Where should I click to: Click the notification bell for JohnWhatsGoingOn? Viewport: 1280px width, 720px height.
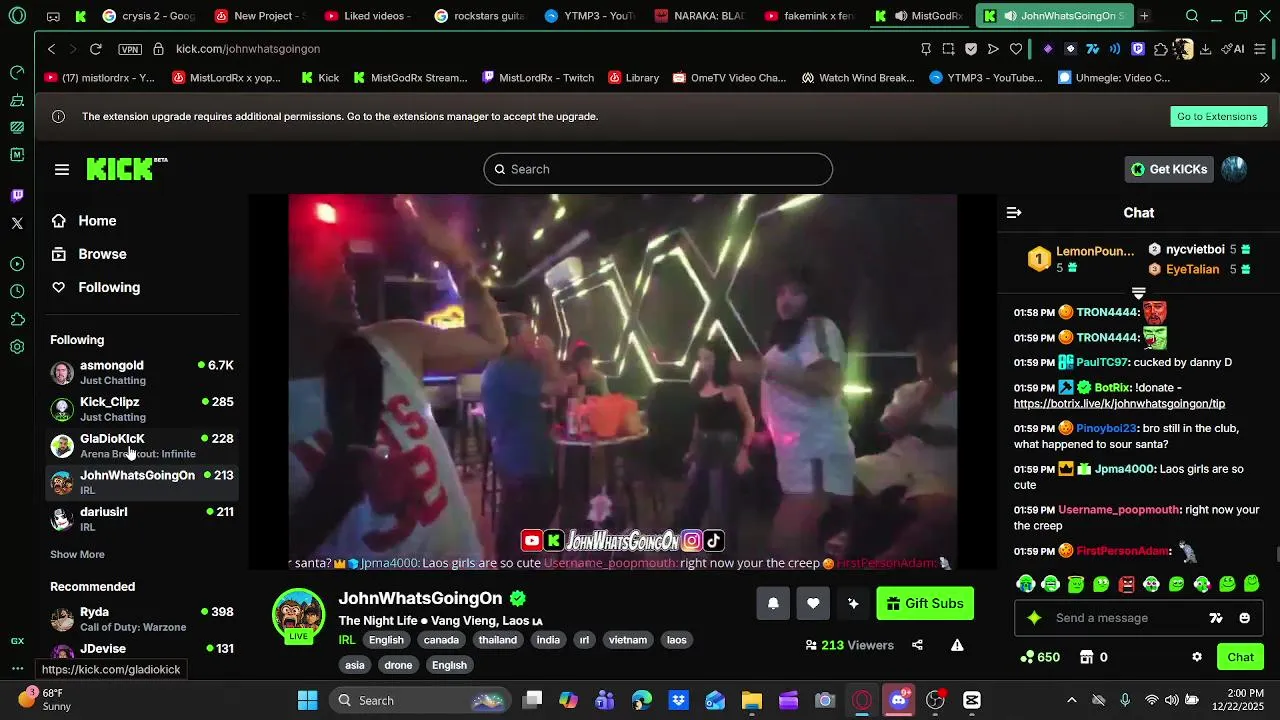pyautogui.click(x=773, y=603)
